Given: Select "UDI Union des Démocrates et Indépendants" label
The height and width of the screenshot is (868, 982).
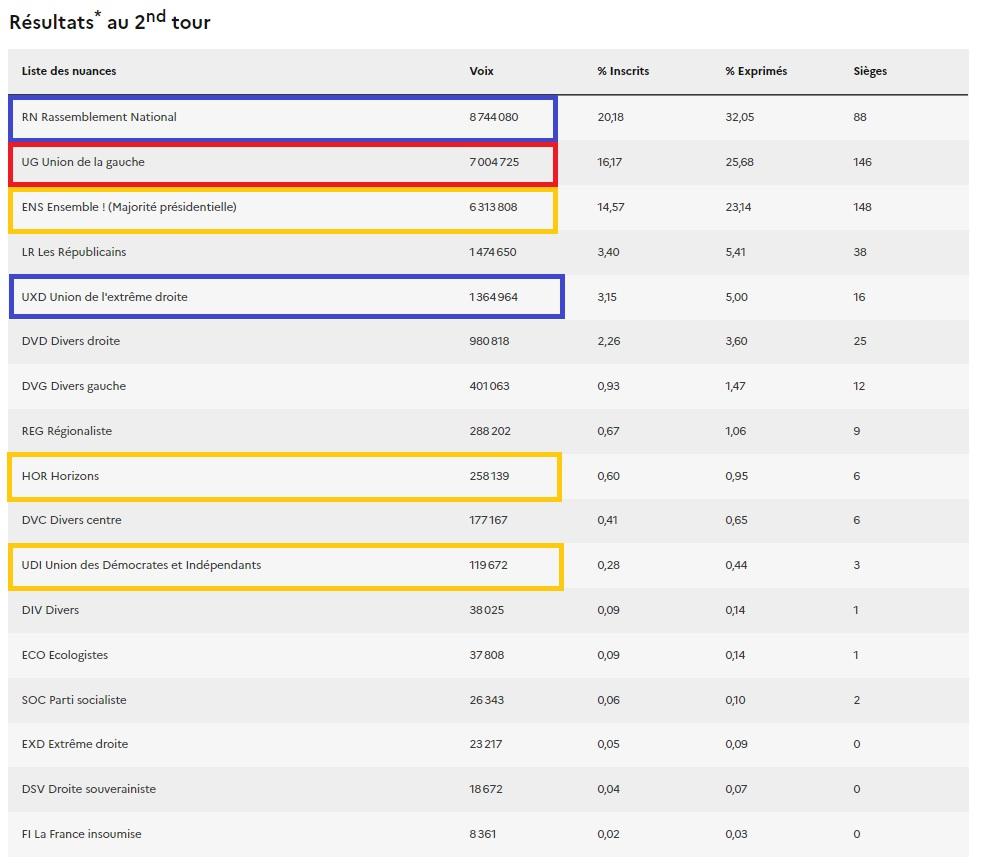Looking at the screenshot, I should click(142, 566).
